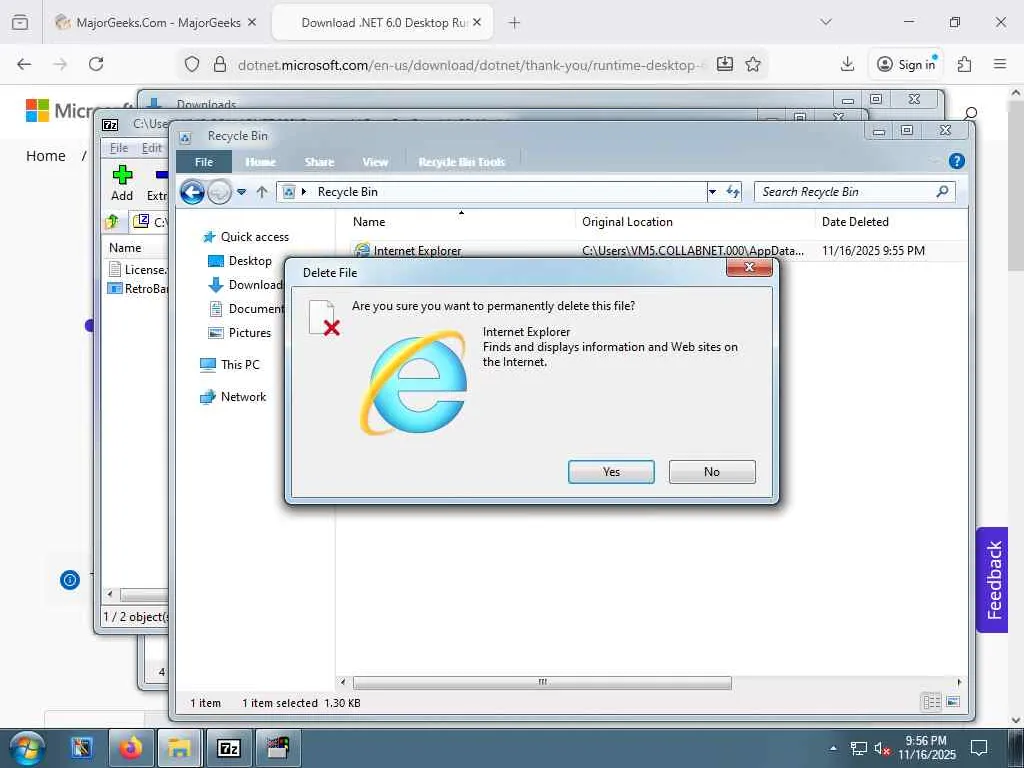The image size is (1024, 768).
Task: Click the Explorer help question mark icon
Action: [x=956, y=161]
